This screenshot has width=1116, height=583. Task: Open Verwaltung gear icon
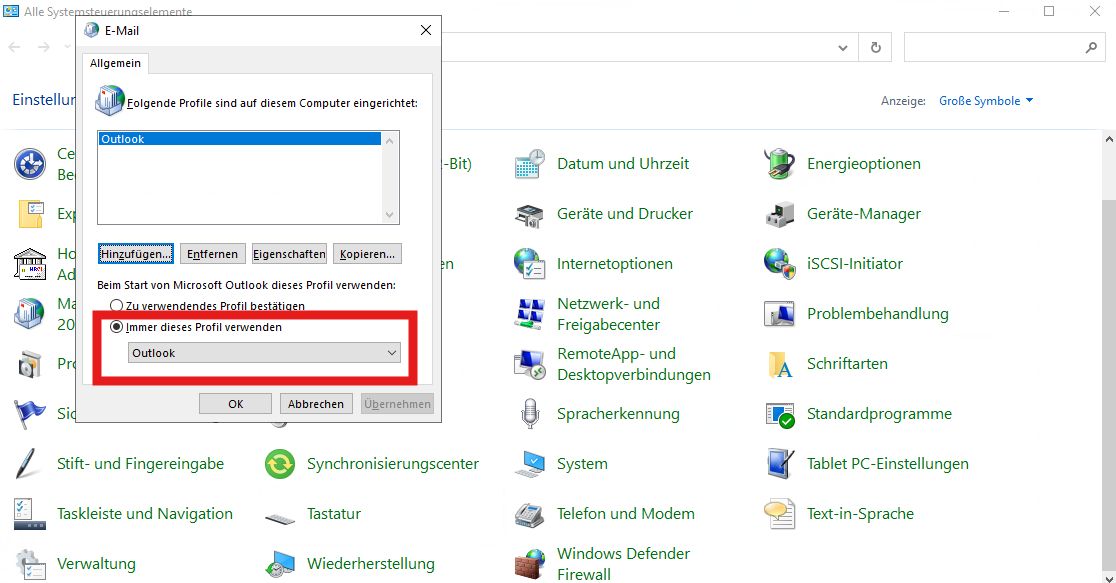tap(29, 564)
